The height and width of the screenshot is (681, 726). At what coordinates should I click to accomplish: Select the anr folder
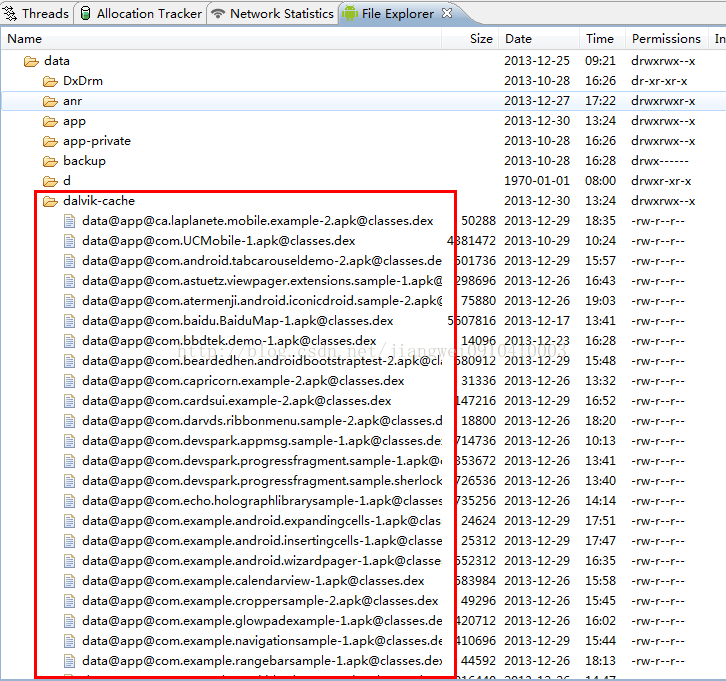pos(72,101)
